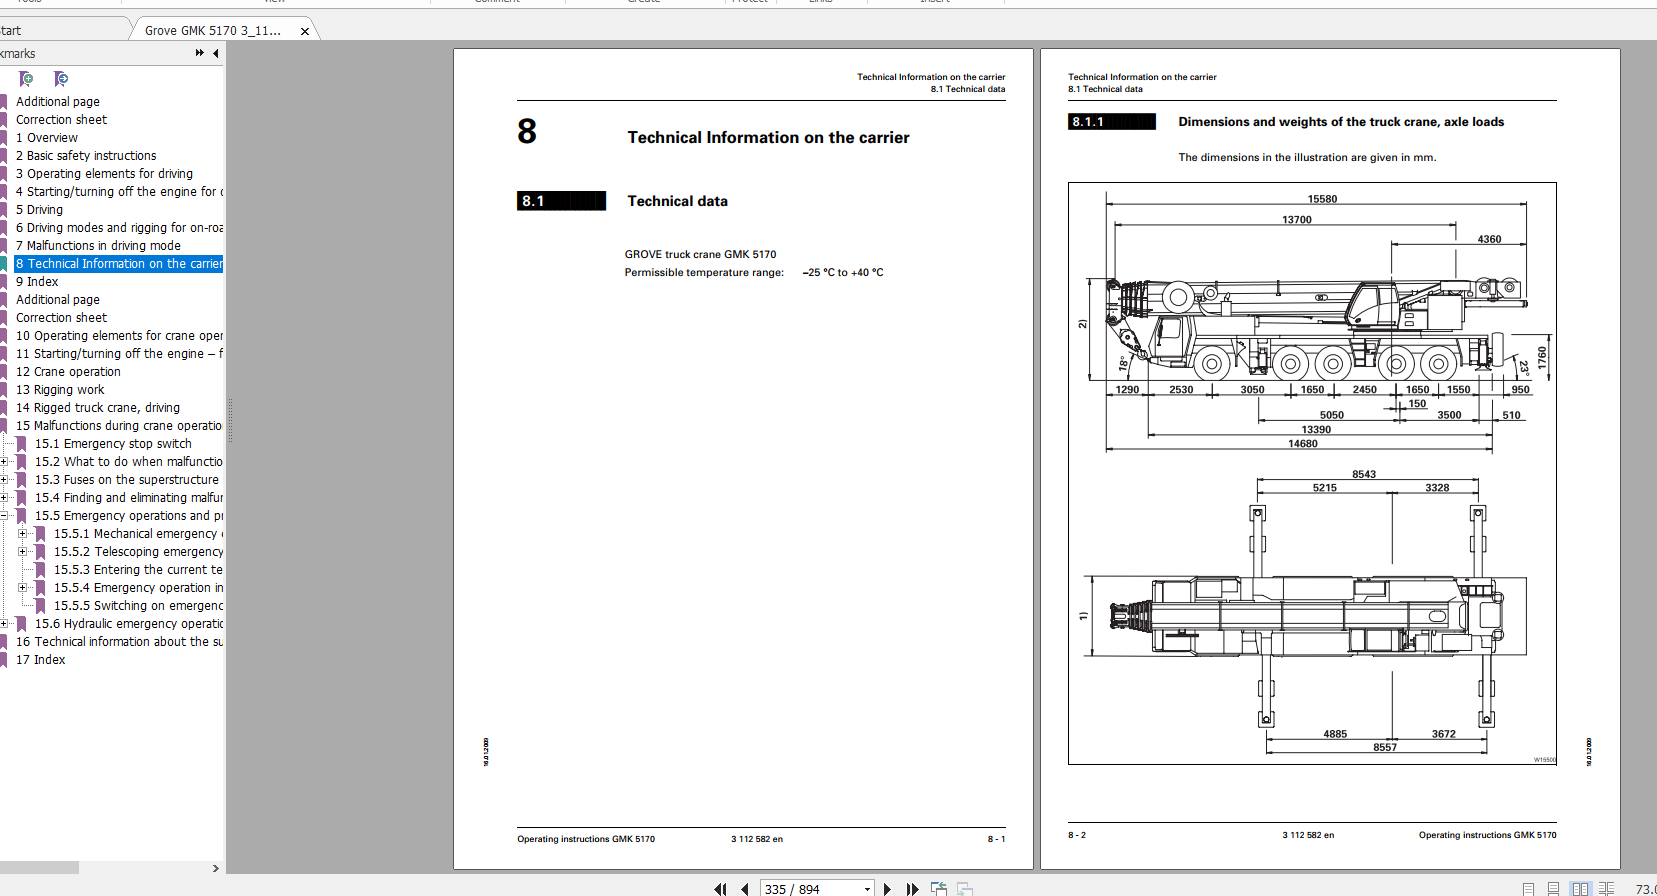Click the 8.1.1 Dimensions and weights heading

click(1341, 122)
